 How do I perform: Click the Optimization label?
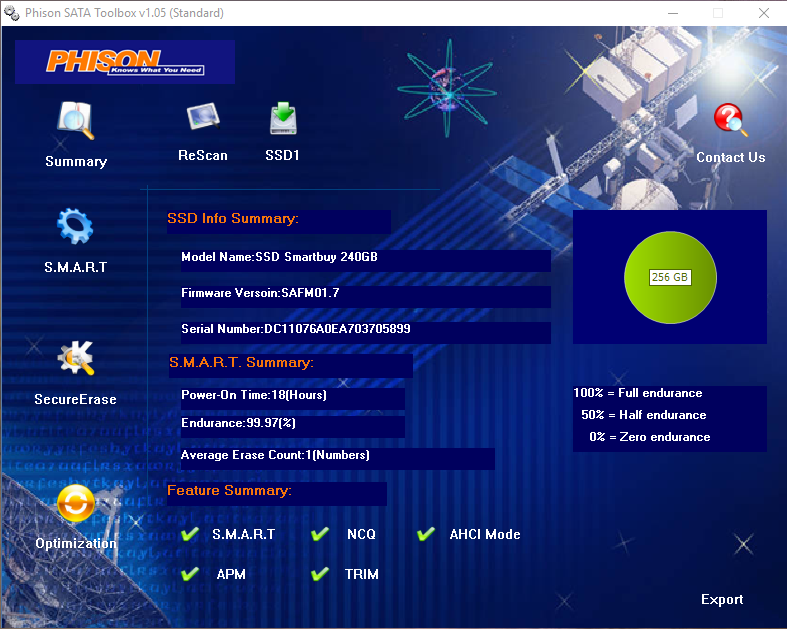point(76,544)
